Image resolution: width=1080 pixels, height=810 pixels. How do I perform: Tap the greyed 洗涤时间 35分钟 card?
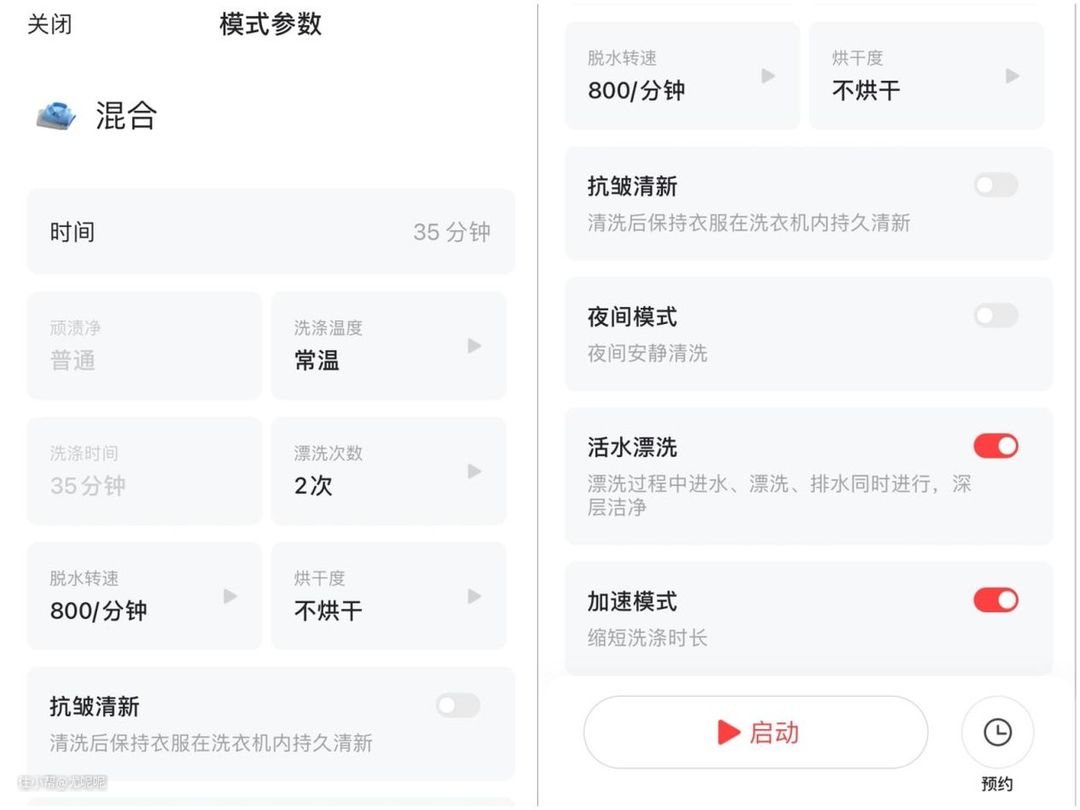[143, 471]
